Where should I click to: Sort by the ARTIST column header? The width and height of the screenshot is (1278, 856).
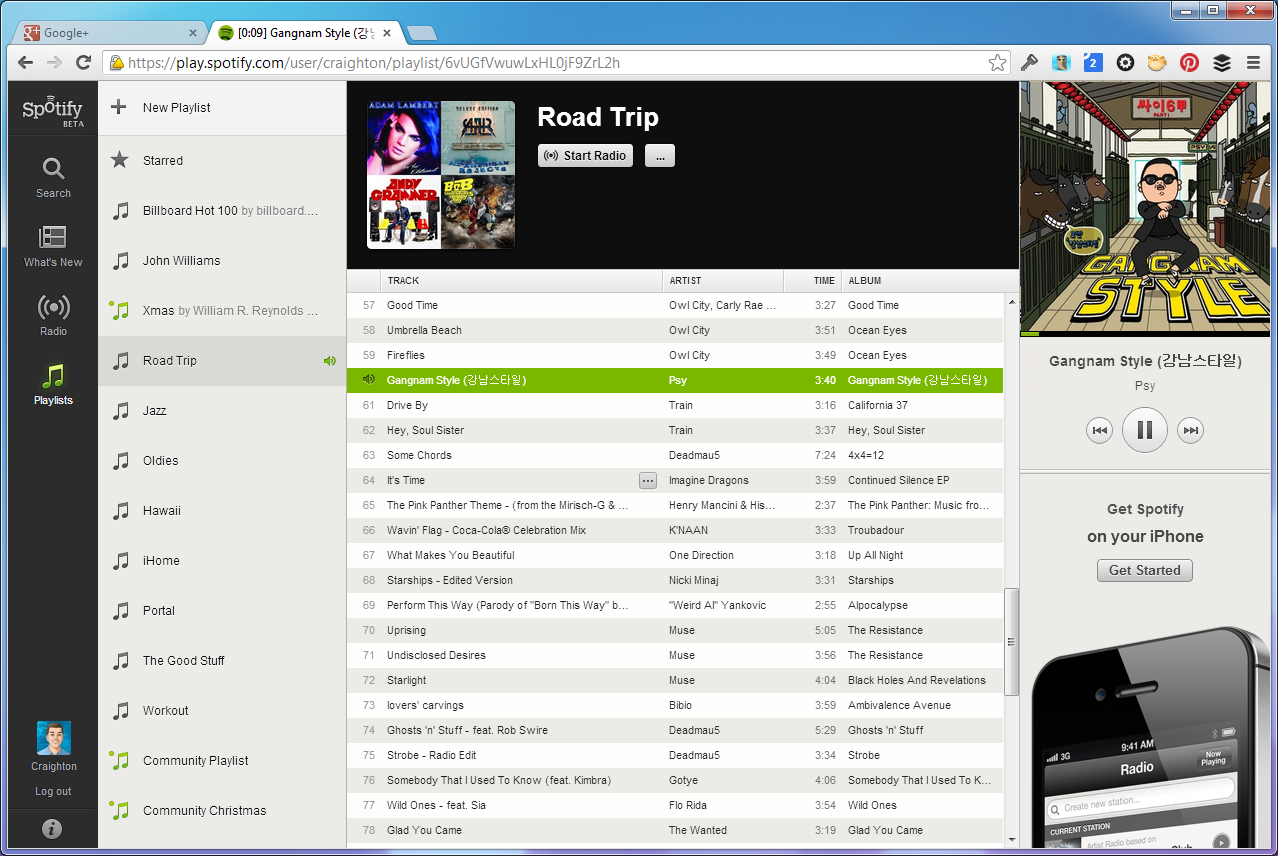coord(723,281)
